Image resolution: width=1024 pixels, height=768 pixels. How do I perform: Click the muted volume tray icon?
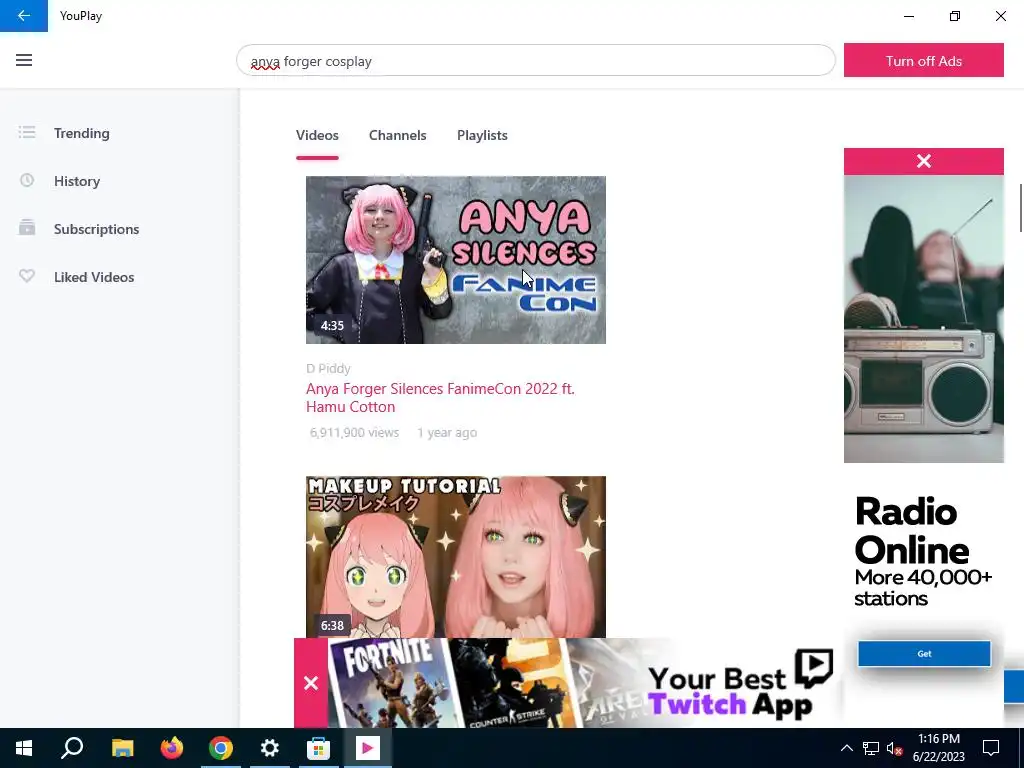895,748
